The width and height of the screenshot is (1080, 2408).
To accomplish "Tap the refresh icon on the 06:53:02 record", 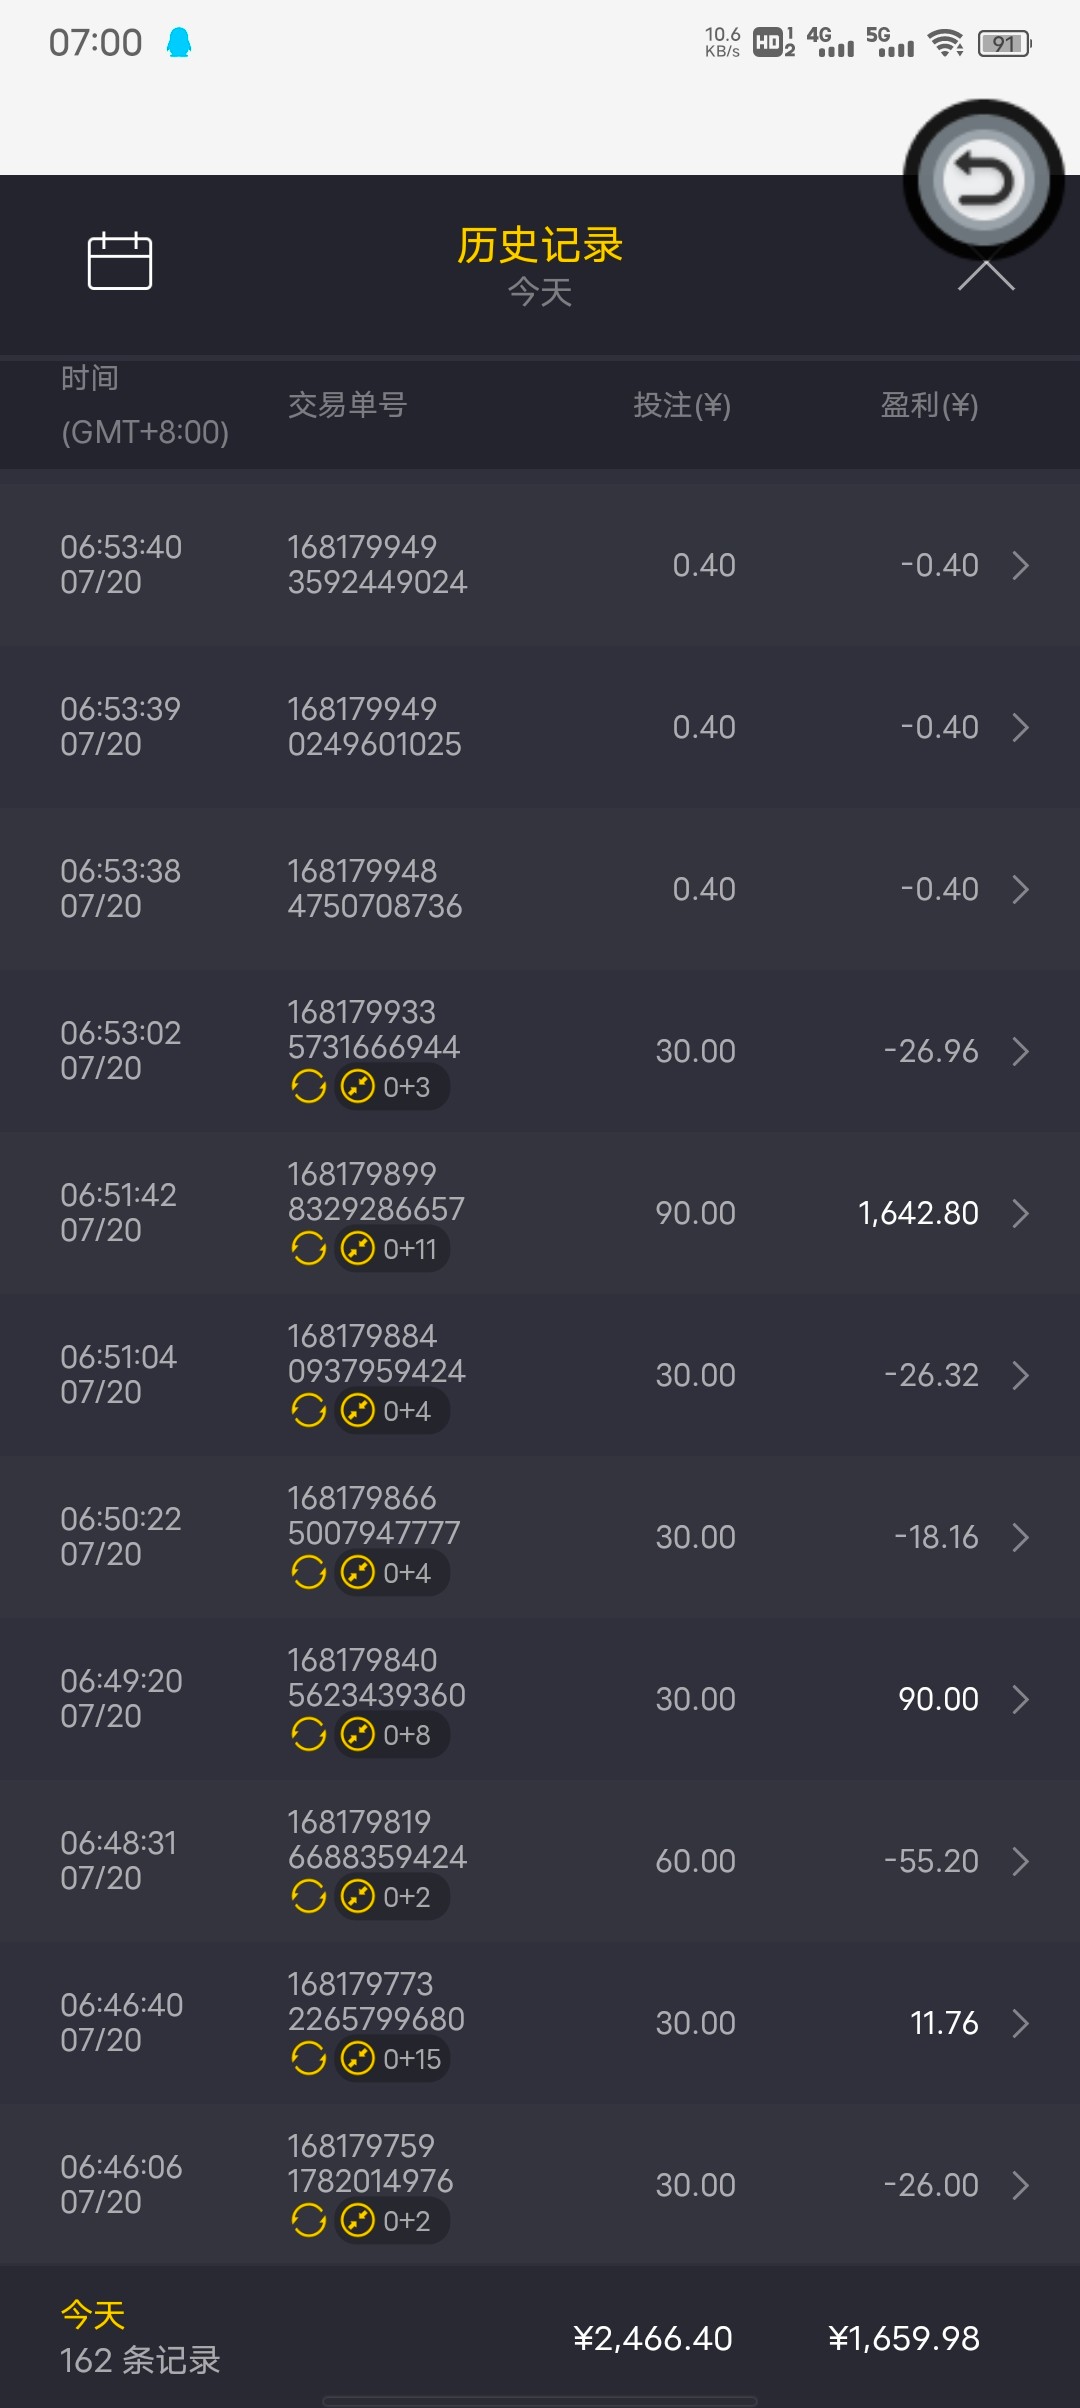I will click(x=308, y=1086).
